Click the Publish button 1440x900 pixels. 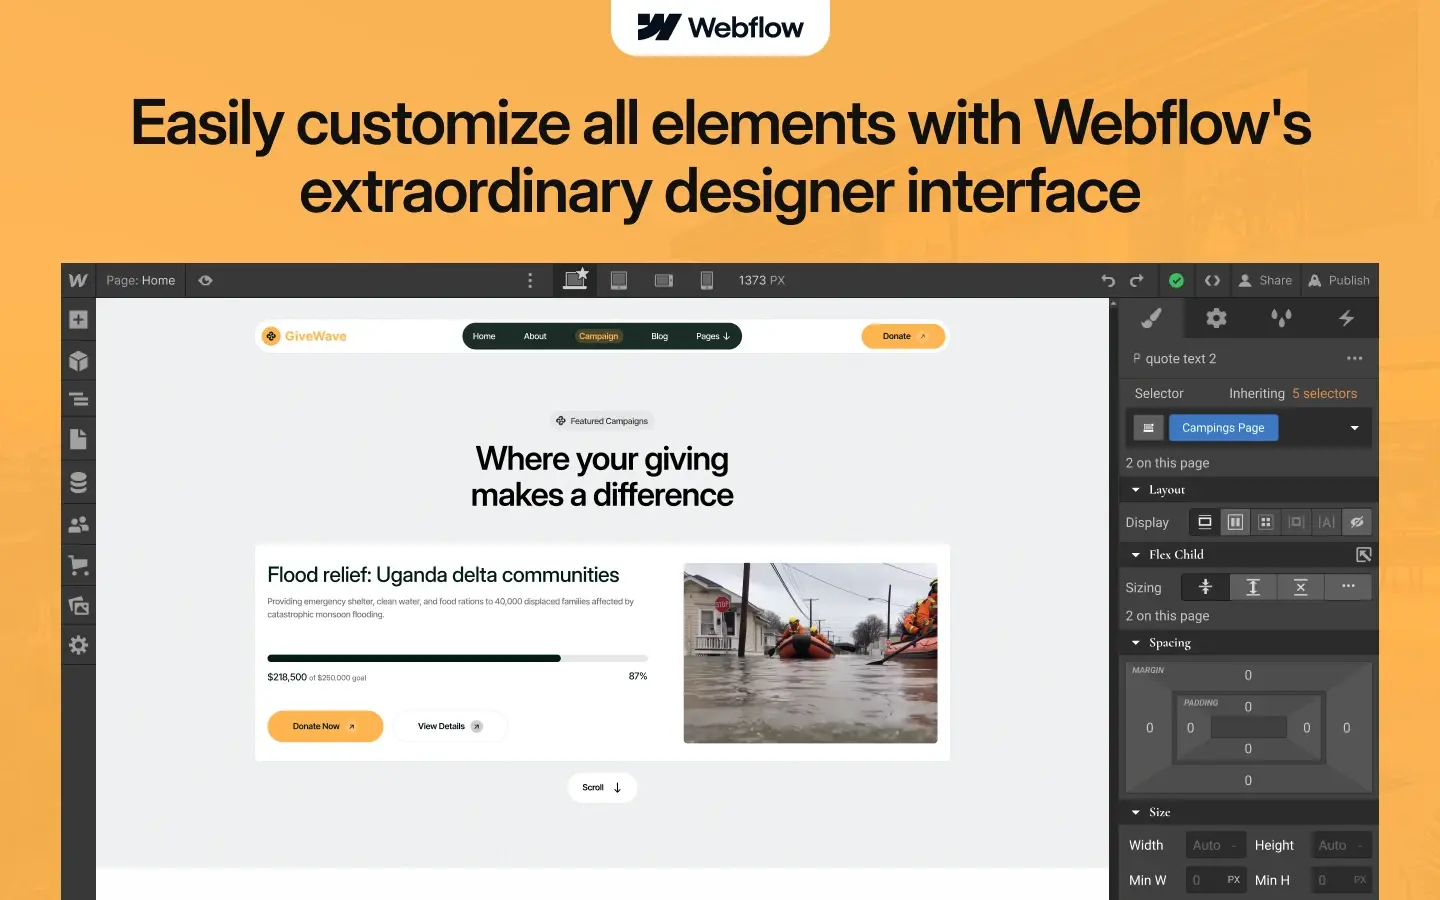pyautogui.click(x=1339, y=281)
